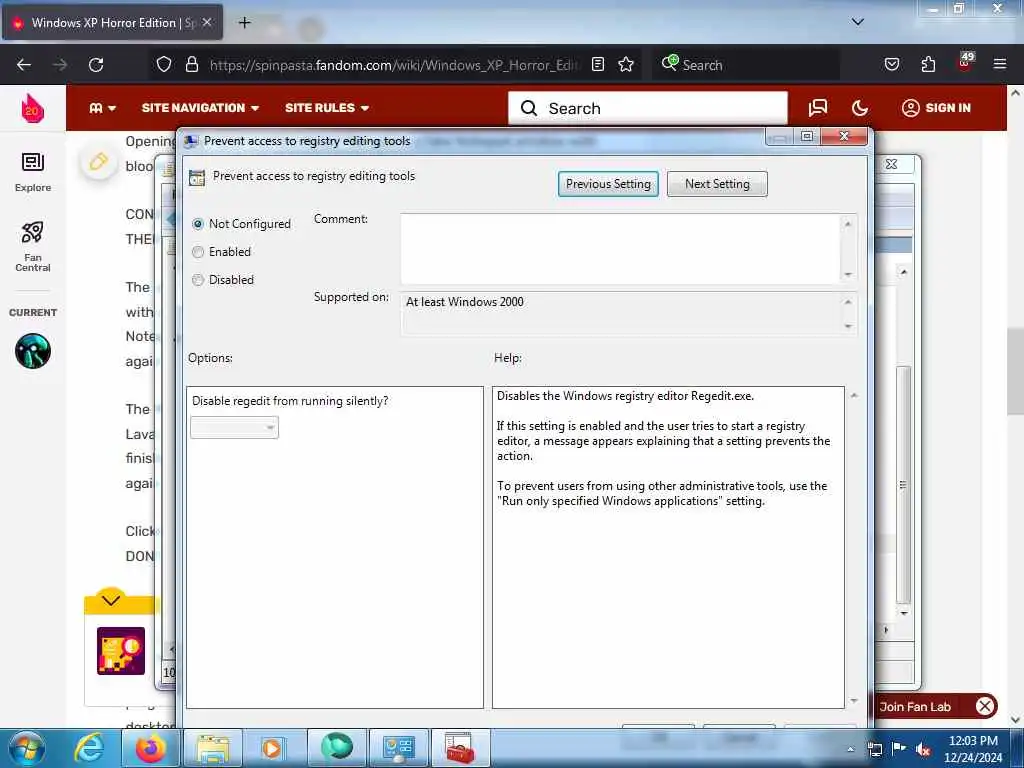This screenshot has width=1024, height=768.
Task: Click Help panel scroll down arrow
Action: click(x=854, y=701)
